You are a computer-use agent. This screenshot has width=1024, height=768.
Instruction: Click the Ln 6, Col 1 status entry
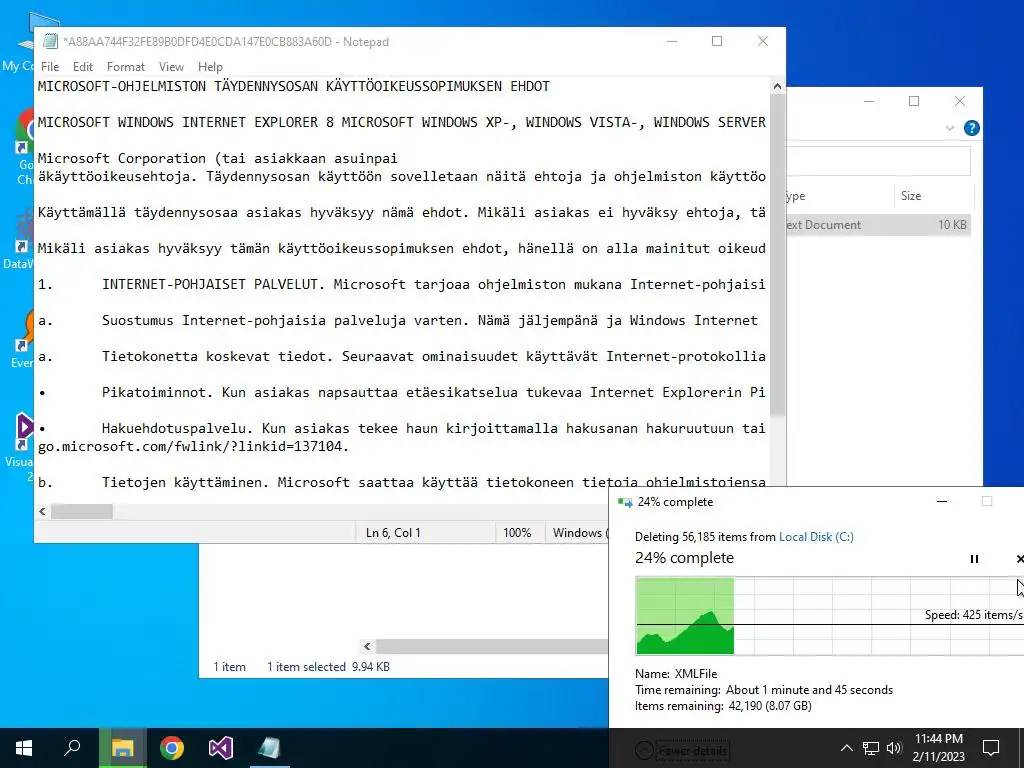(393, 533)
